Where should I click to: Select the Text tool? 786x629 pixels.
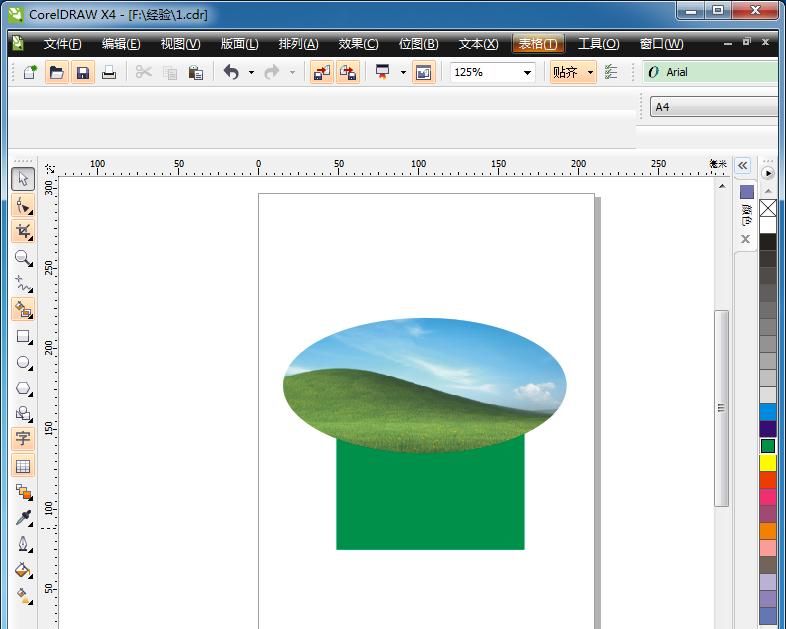(23, 439)
